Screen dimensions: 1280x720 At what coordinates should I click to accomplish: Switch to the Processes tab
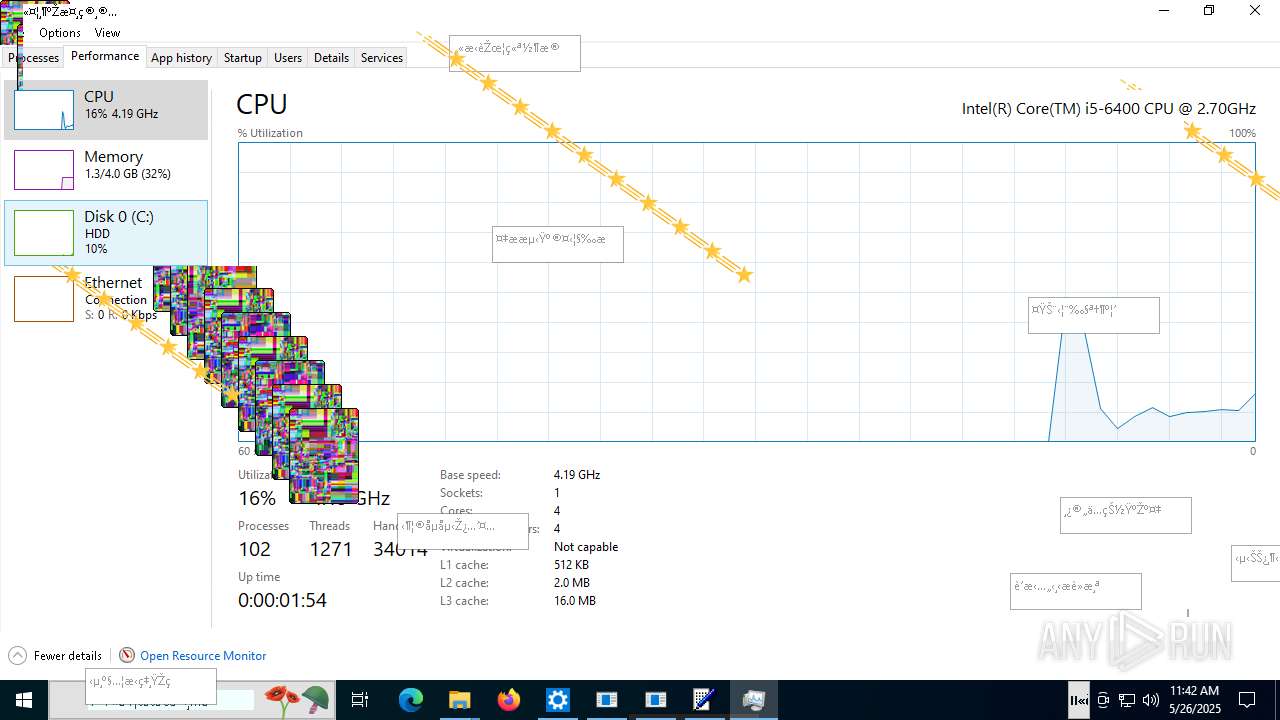34,58
